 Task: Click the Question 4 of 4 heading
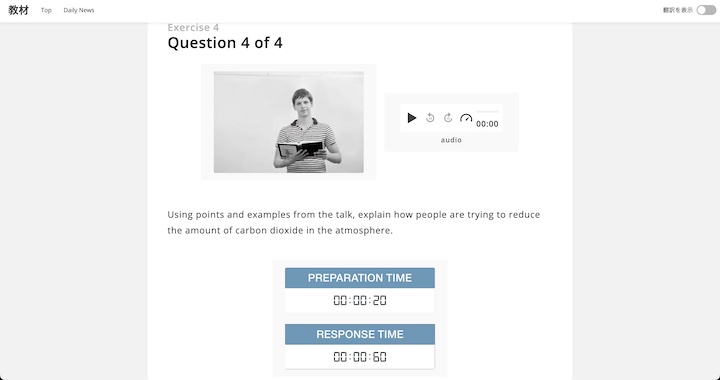pos(225,43)
